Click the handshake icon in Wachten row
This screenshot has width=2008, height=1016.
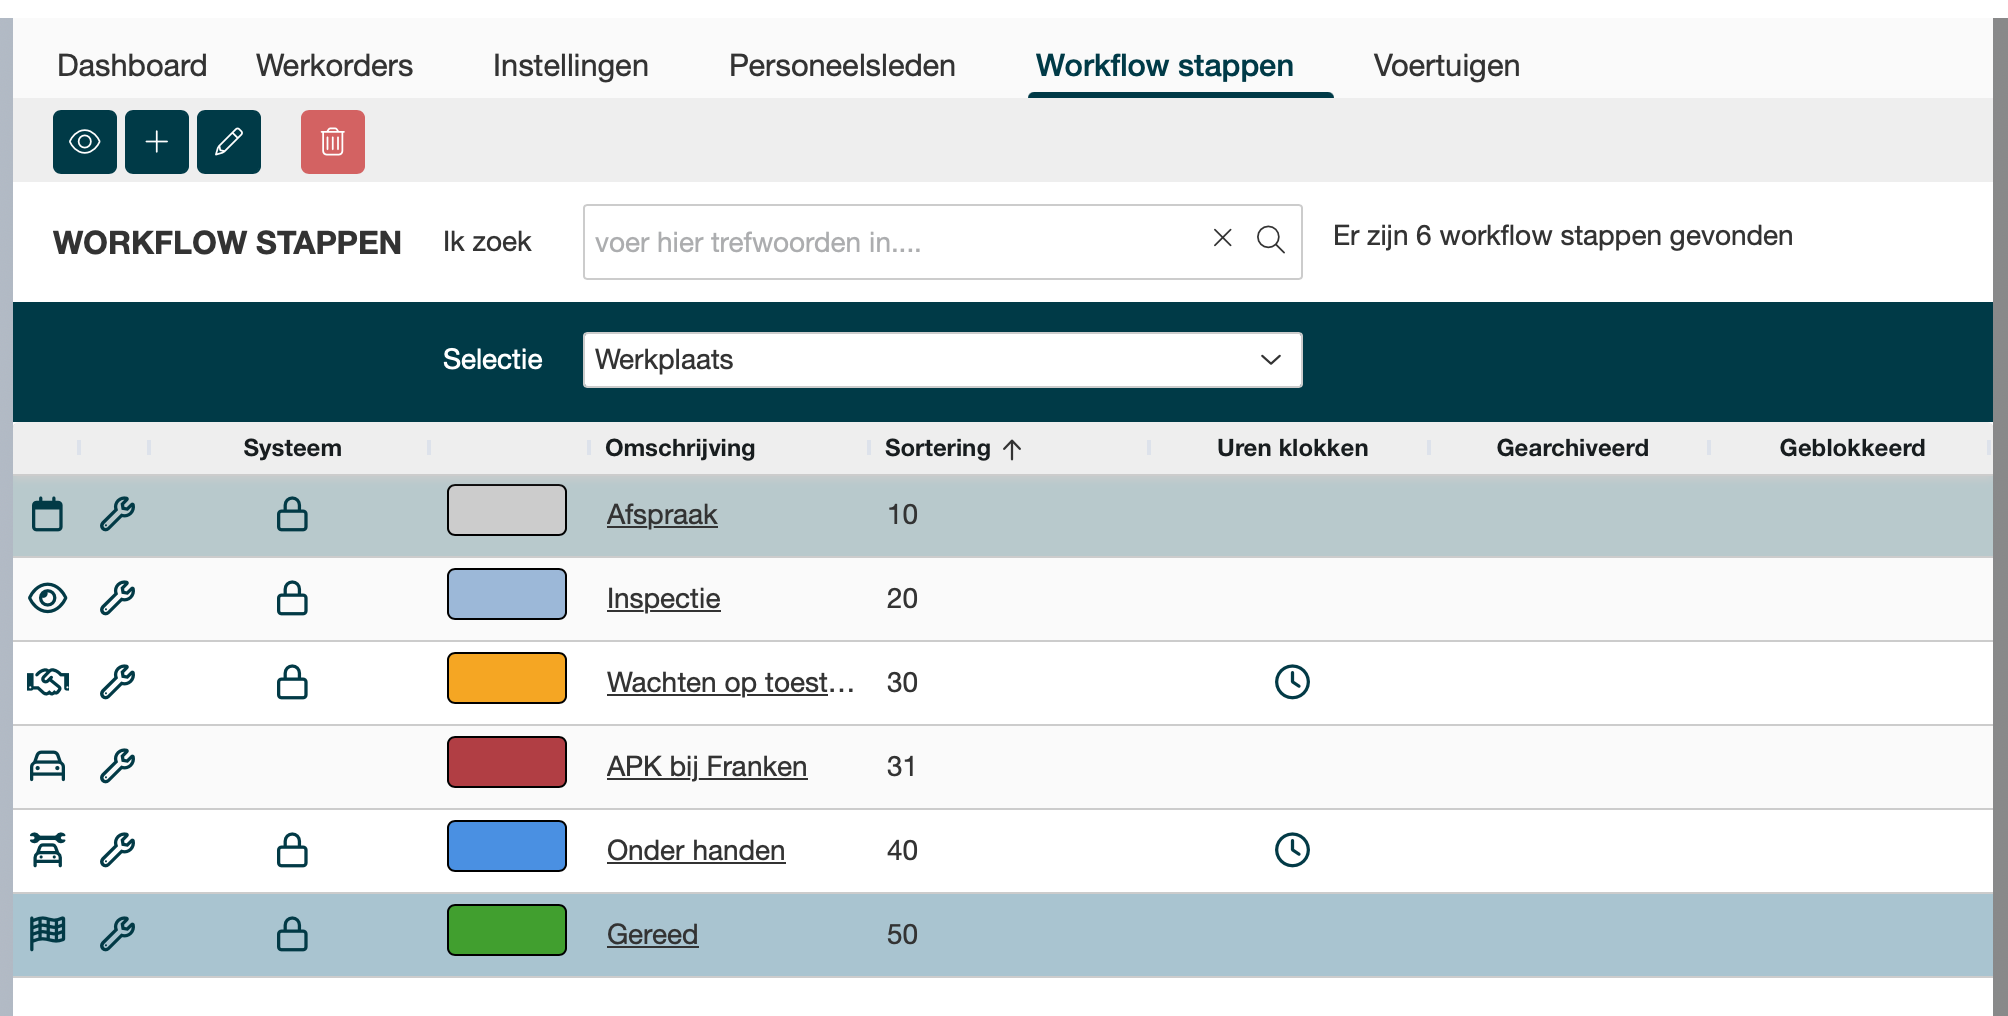47,682
